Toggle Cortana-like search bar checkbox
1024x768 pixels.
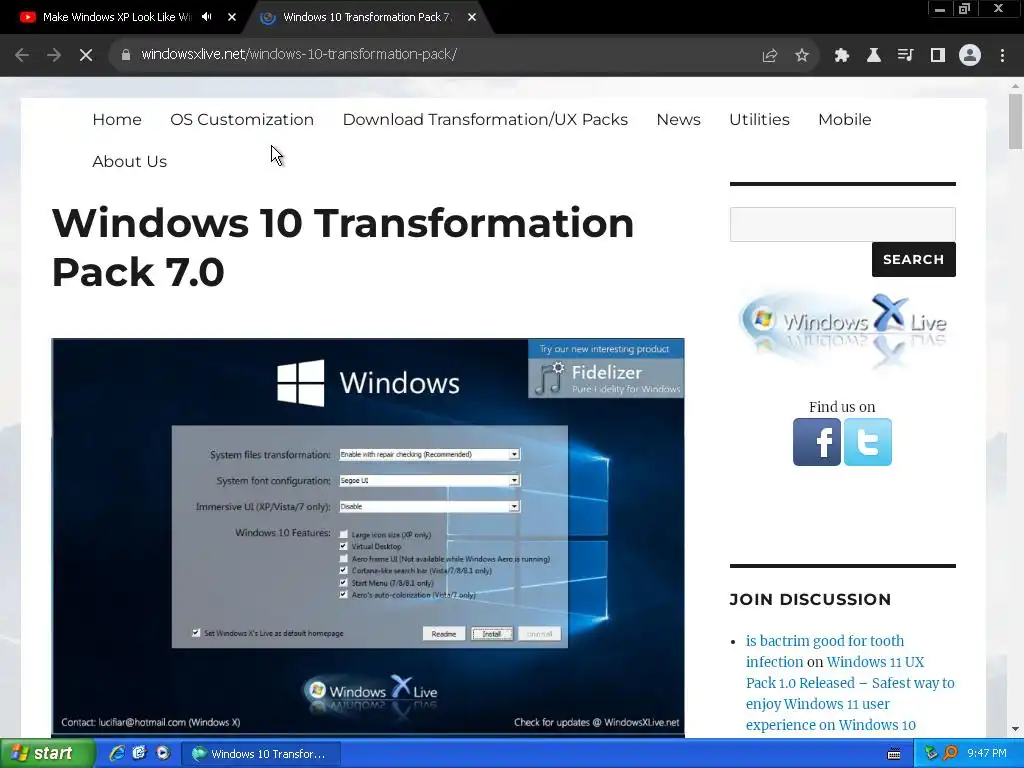click(344, 571)
